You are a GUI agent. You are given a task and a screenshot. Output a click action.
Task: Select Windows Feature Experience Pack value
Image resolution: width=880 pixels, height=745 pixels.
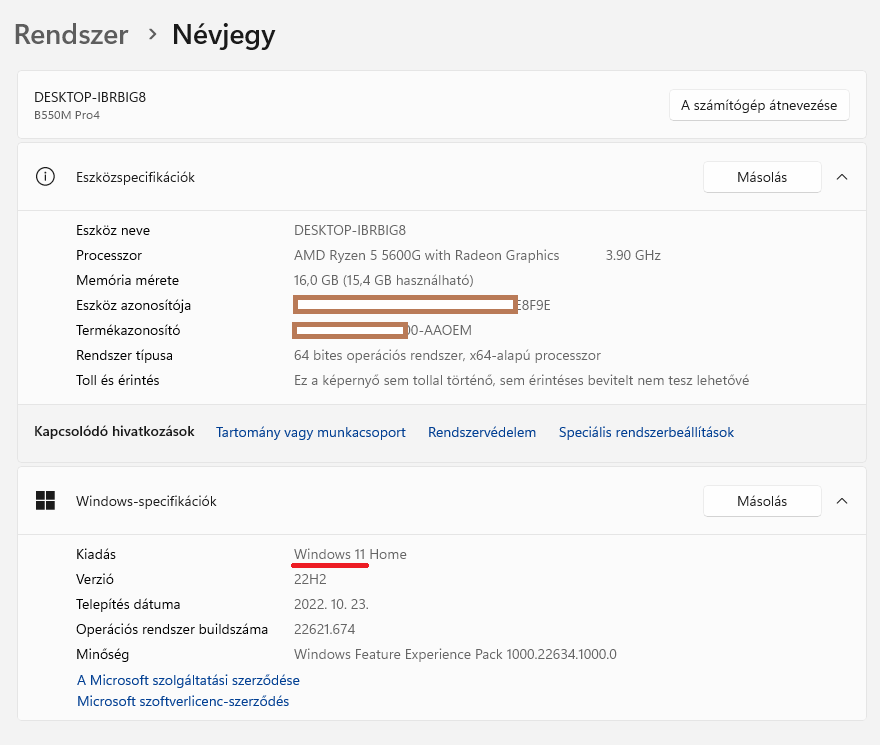coord(455,654)
